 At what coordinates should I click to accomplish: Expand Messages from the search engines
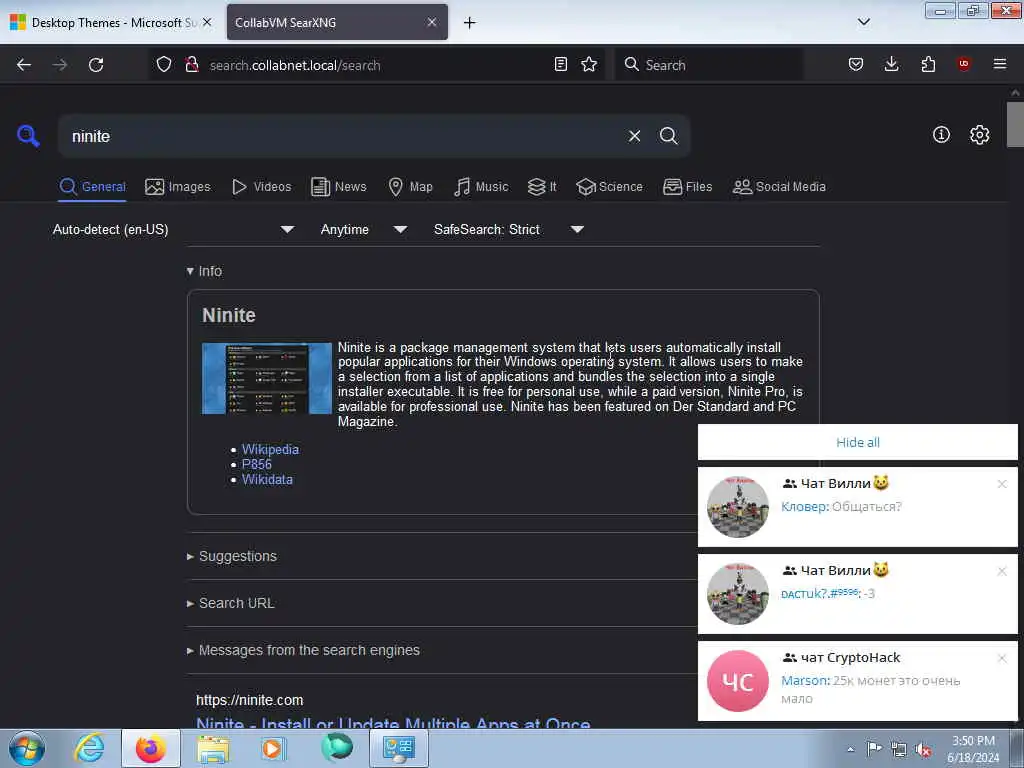coord(303,650)
